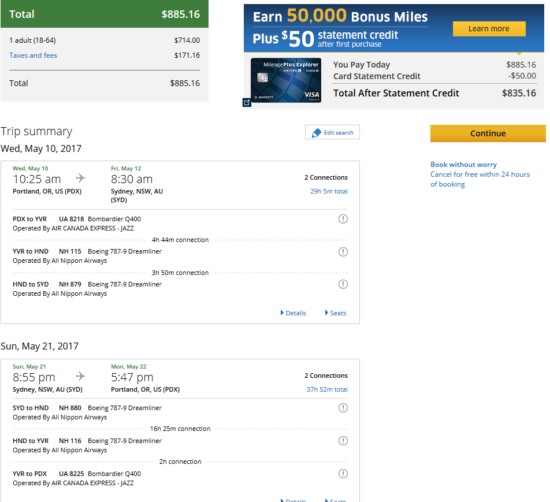Screen dimensions: 550x502
Task: Click the NH 879 flight number
Action: coord(70,284)
